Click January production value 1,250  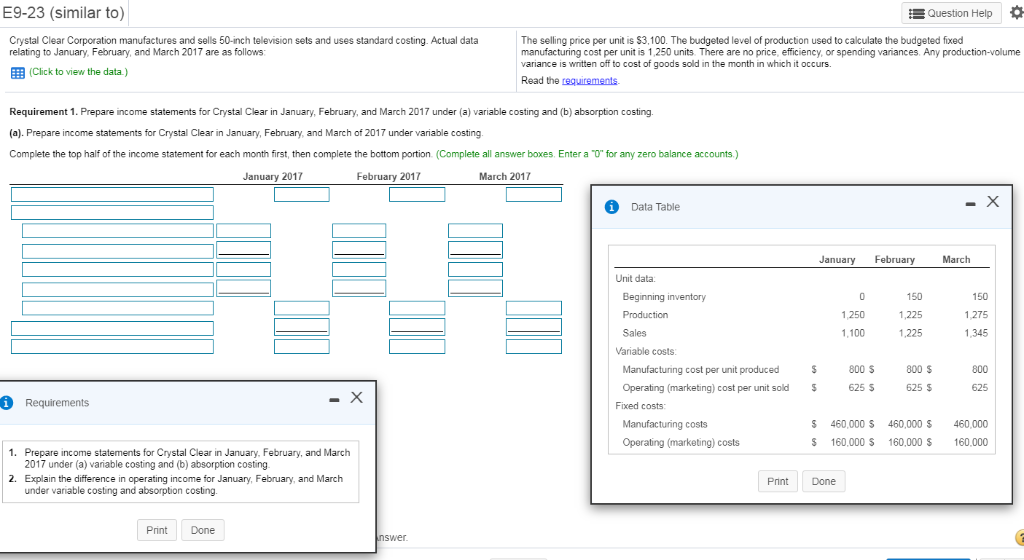(x=852, y=315)
